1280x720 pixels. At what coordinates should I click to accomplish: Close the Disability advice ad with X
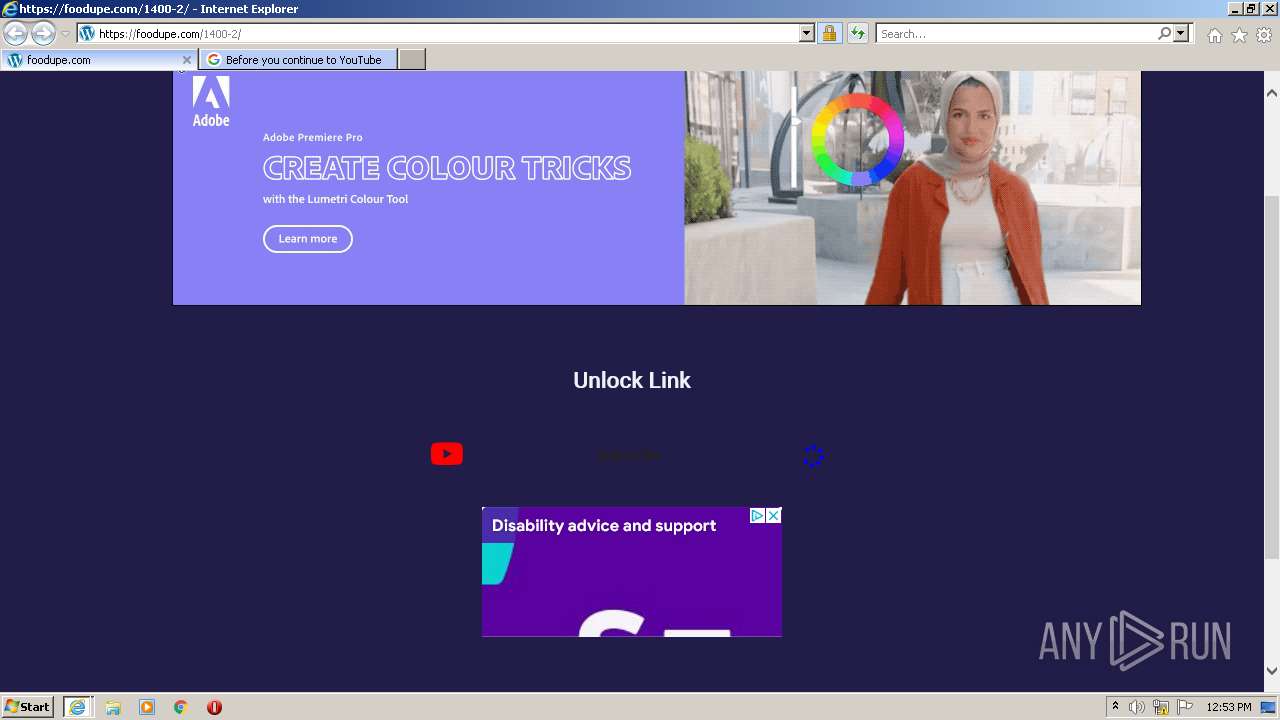click(773, 516)
